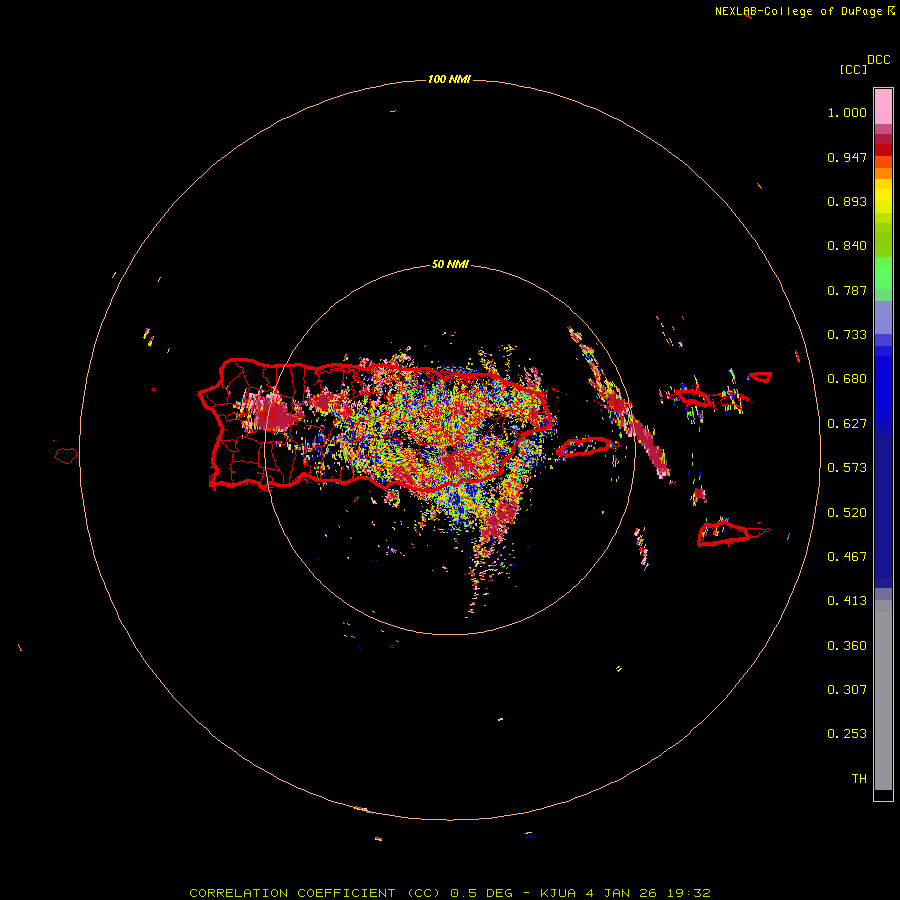Click the Correlation Coefficient caption at the bottom
900x900 pixels.
tap(449, 893)
